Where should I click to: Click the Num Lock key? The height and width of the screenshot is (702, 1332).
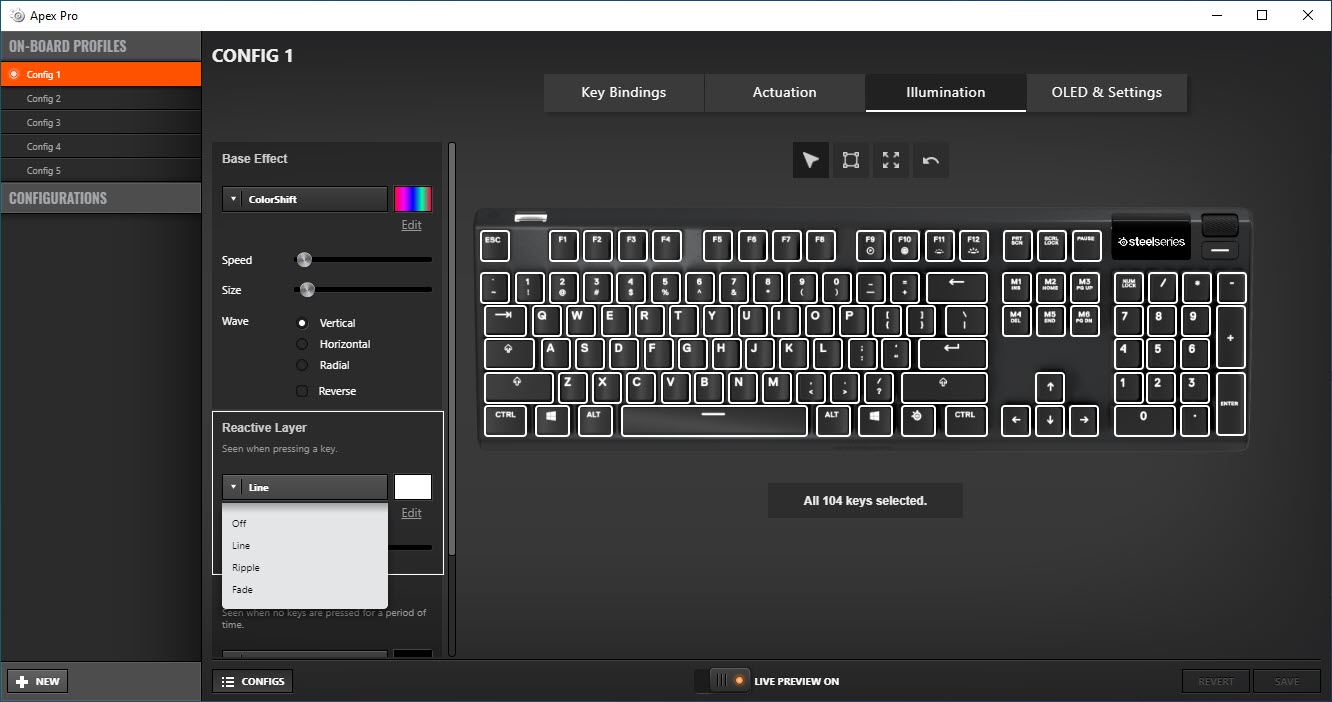click(1129, 287)
